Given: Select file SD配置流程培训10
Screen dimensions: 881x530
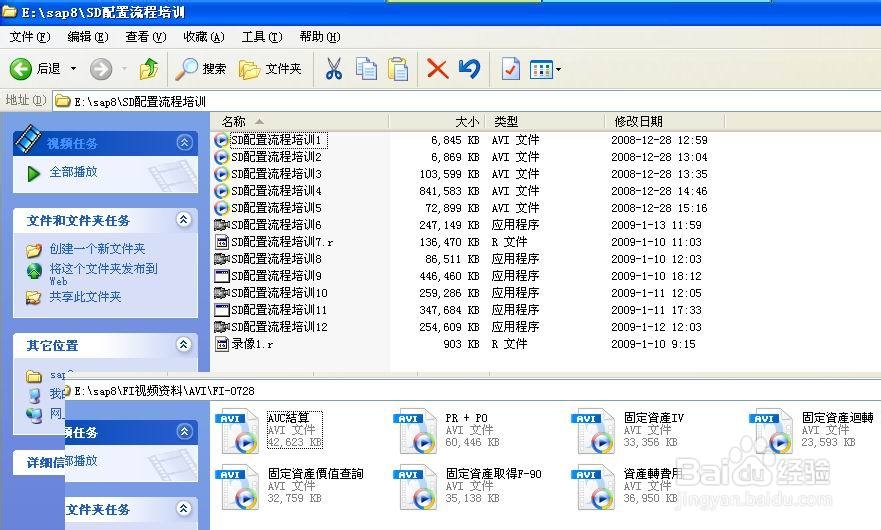Looking at the screenshot, I should (x=279, y=293).
